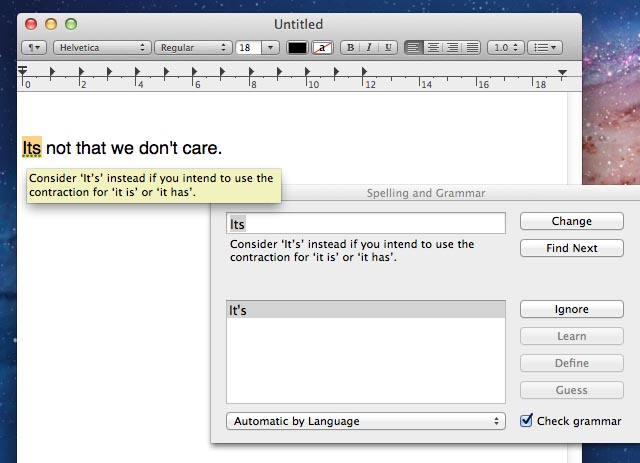Open the paragraph styles menu

tap(34, 47)
